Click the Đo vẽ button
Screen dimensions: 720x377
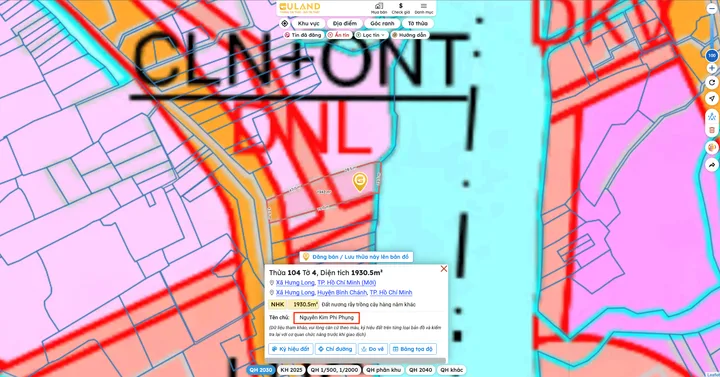373,349
